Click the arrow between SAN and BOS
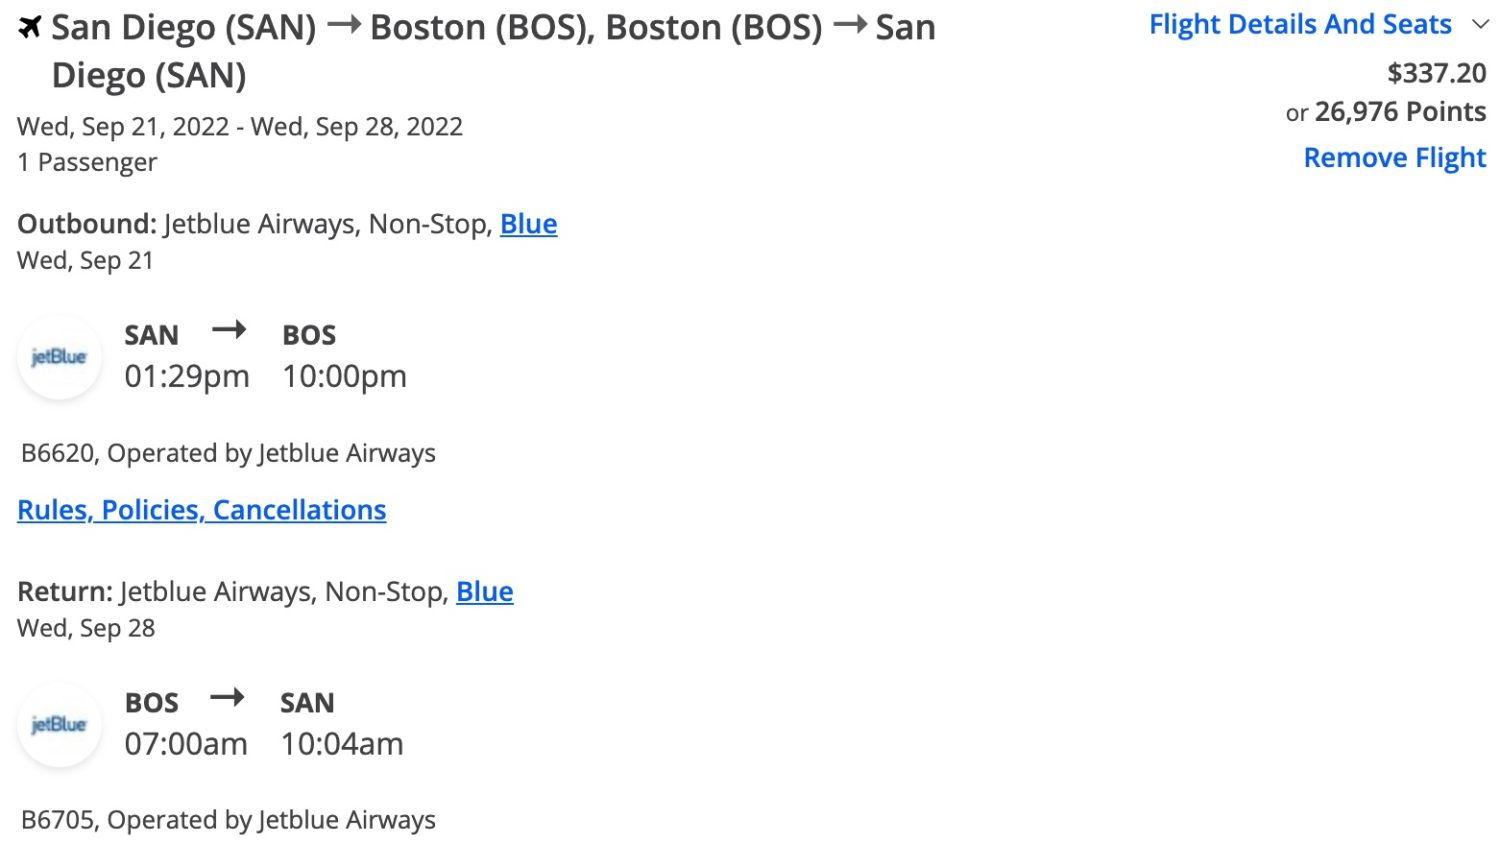Viewport: 1500px width, 843px height. point(230,330)
